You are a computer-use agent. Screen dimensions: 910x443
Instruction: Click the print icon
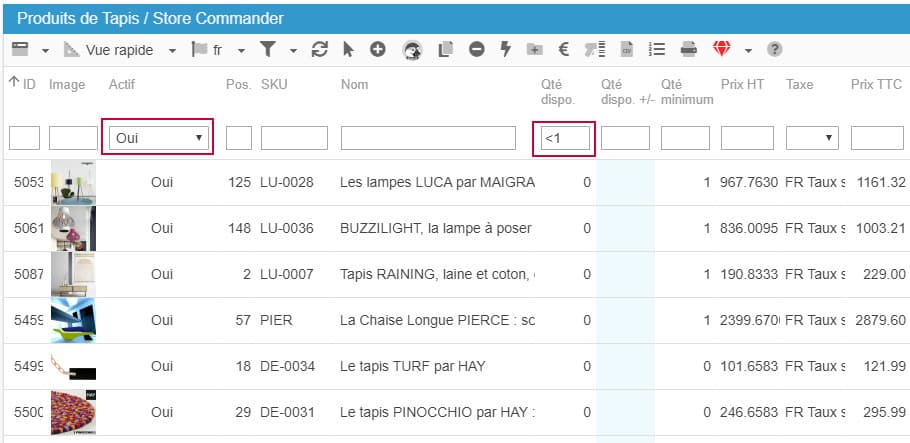689,49
